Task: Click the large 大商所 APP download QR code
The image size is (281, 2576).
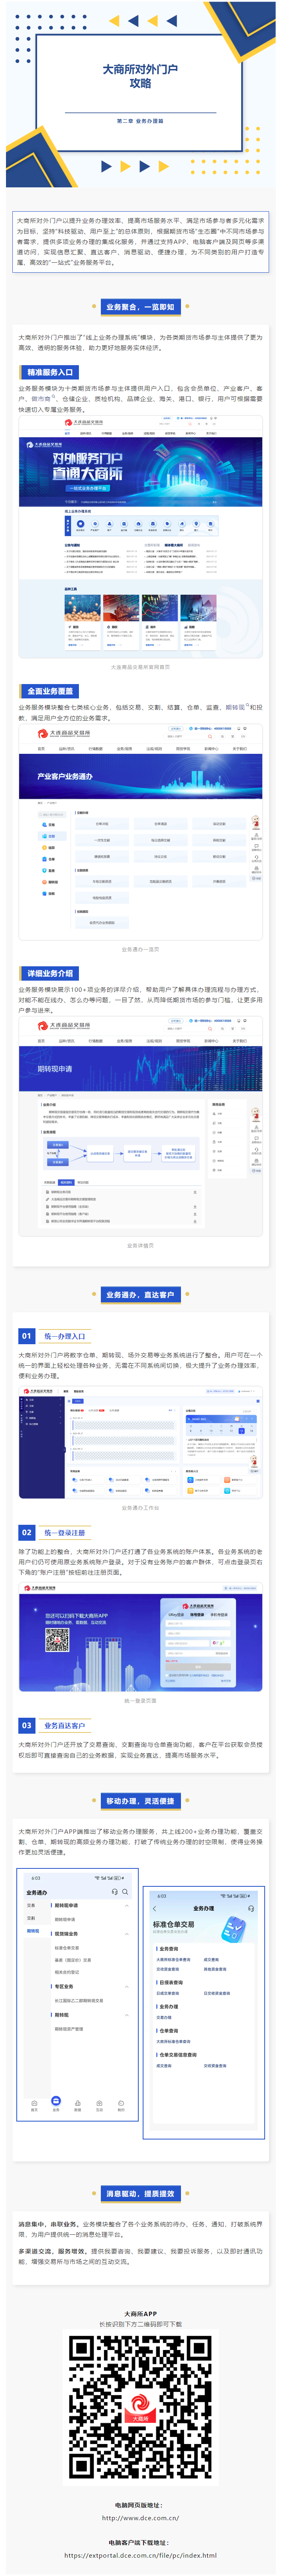Action: pos(140,2406)
